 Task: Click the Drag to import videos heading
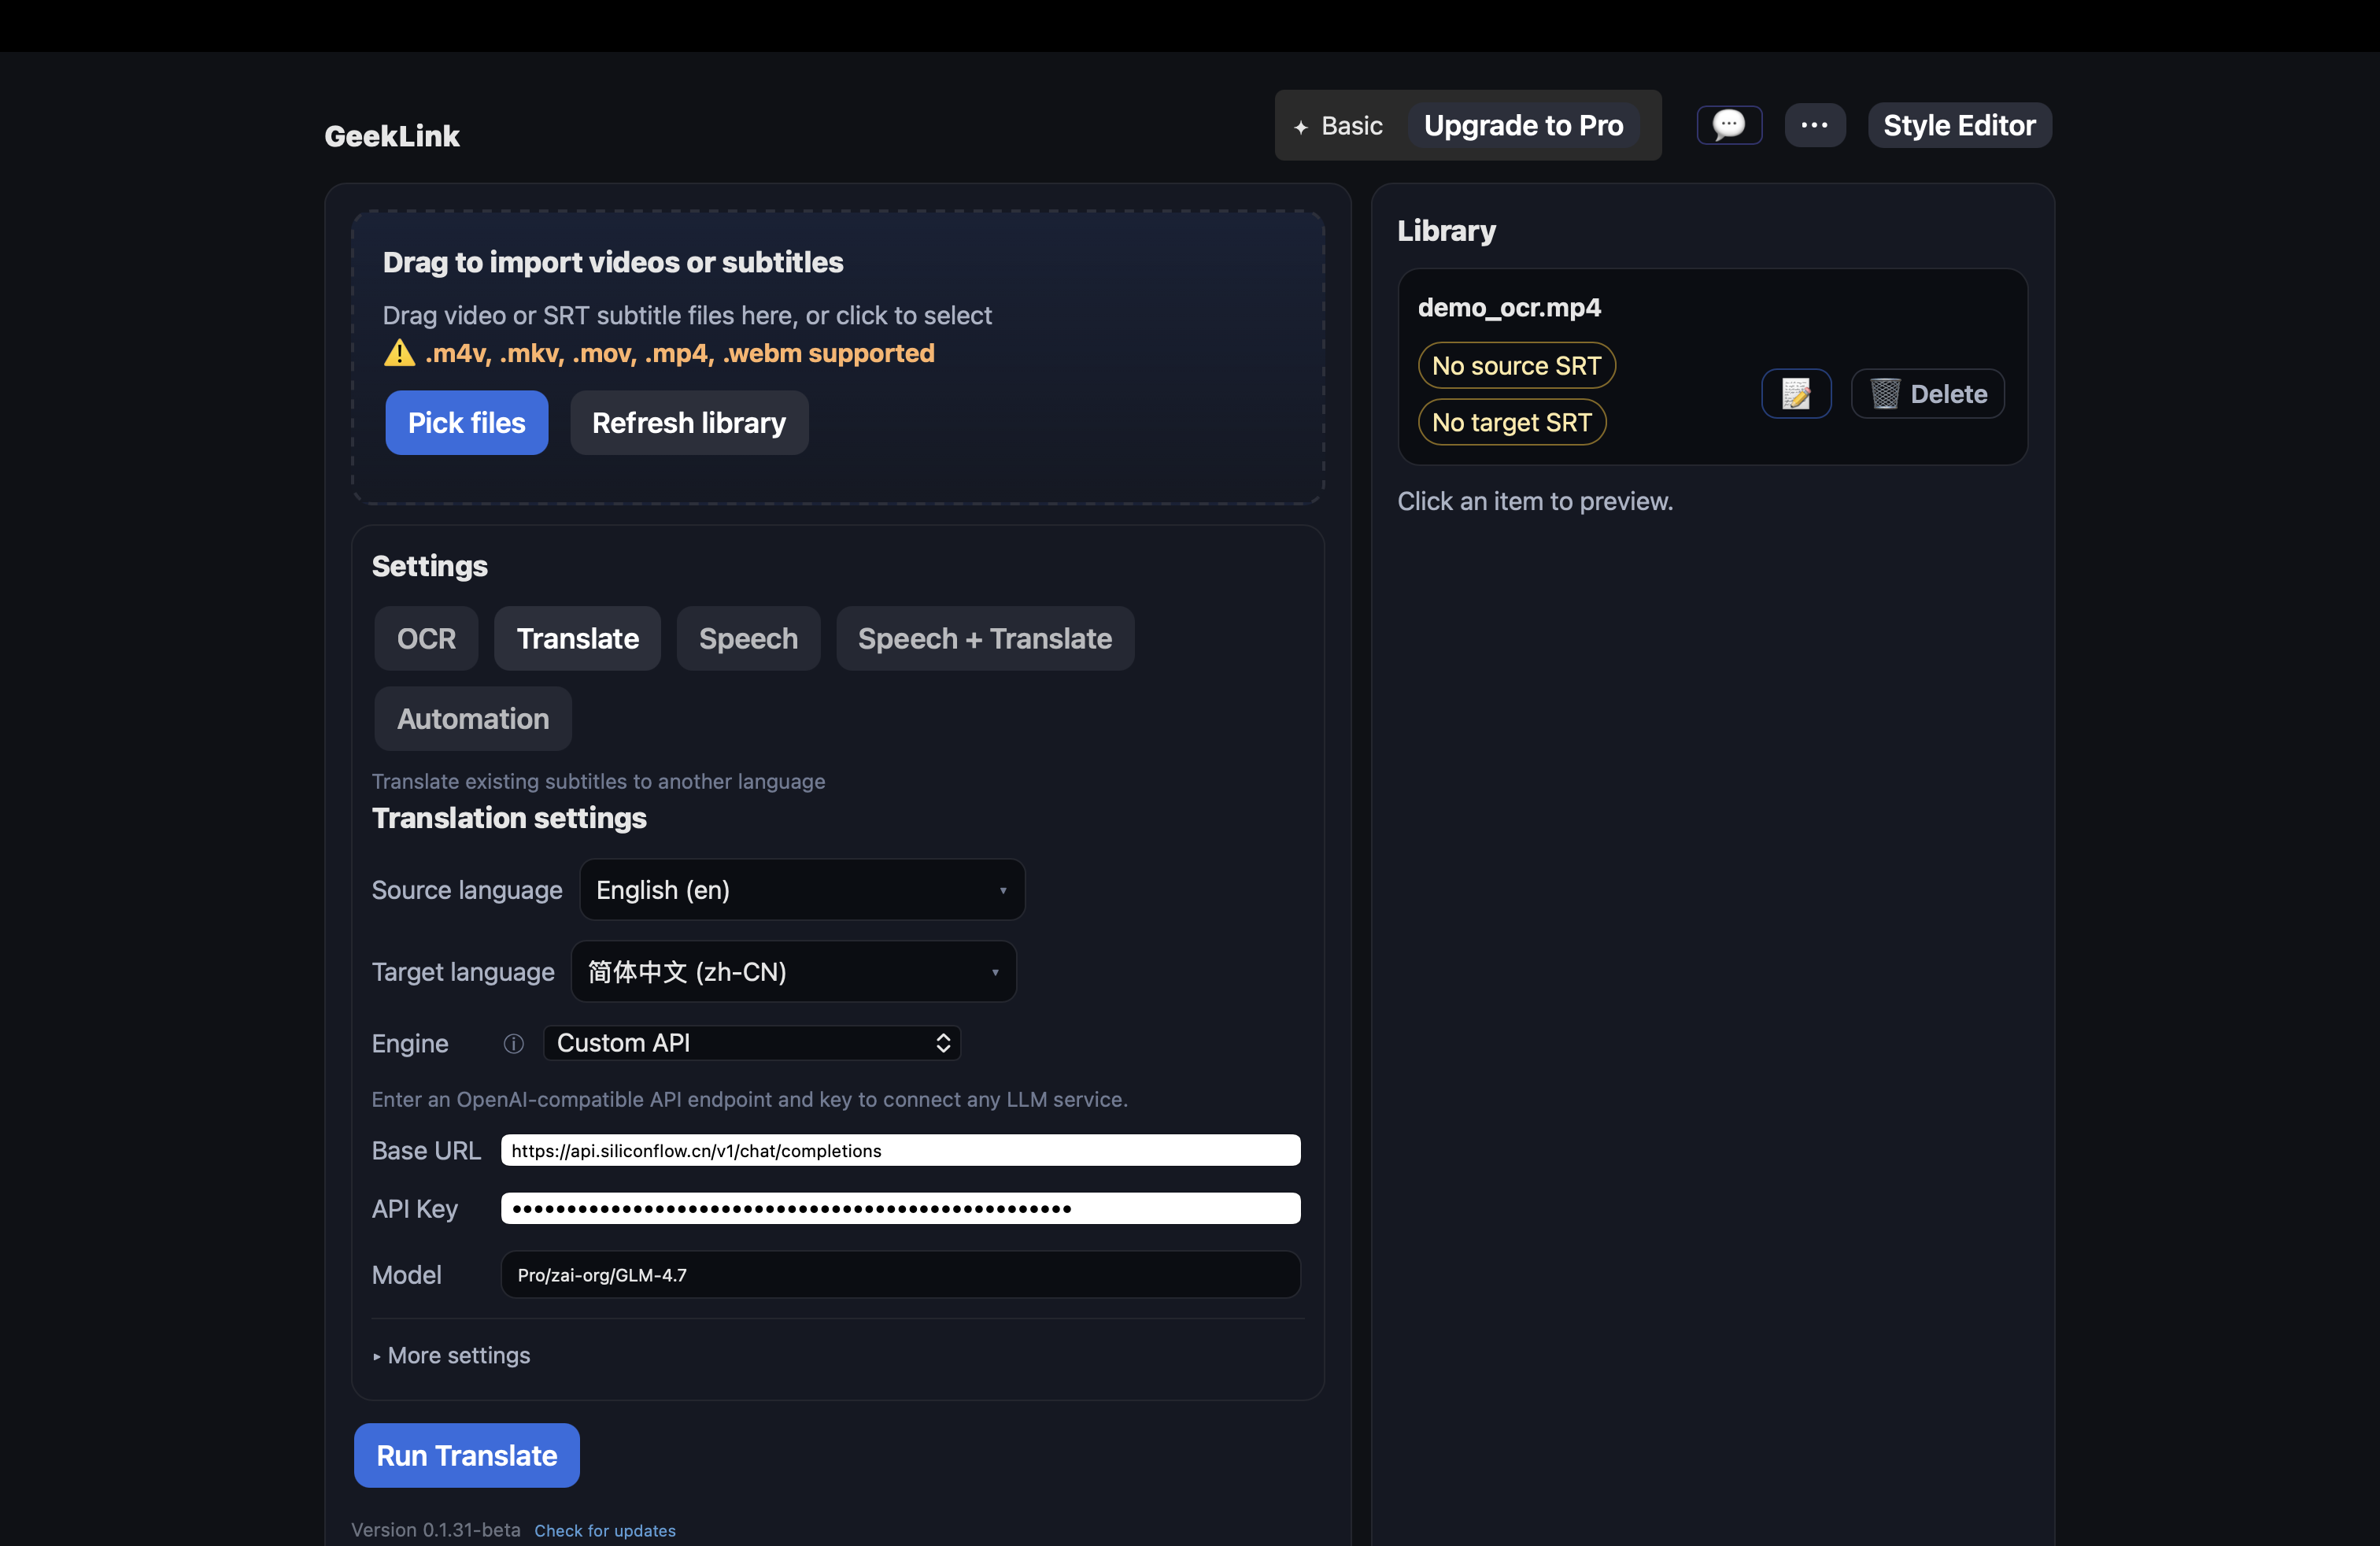613,262
